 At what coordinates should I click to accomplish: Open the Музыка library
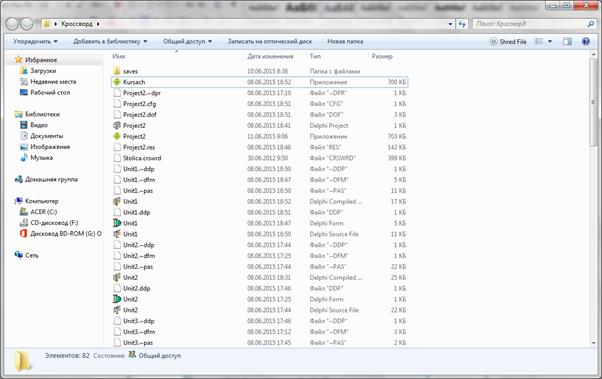(x=36, y=157)
